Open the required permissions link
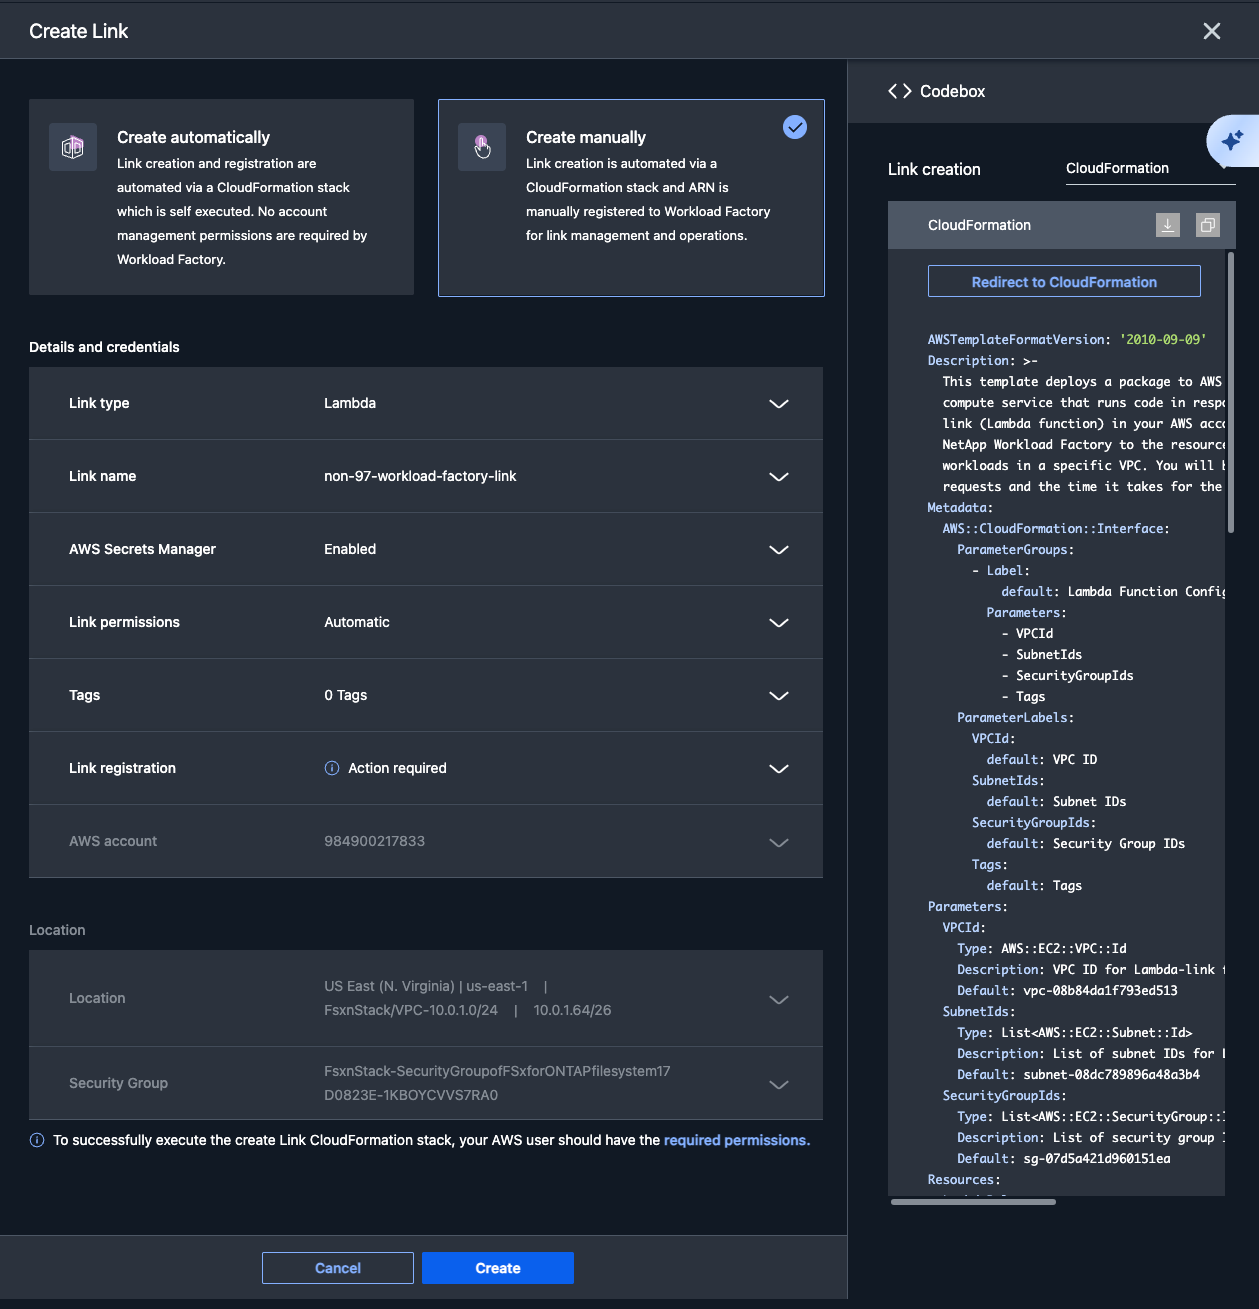Image resolution: width=1259 pixels, height=1309 pixels. [x=737, y=1140]
